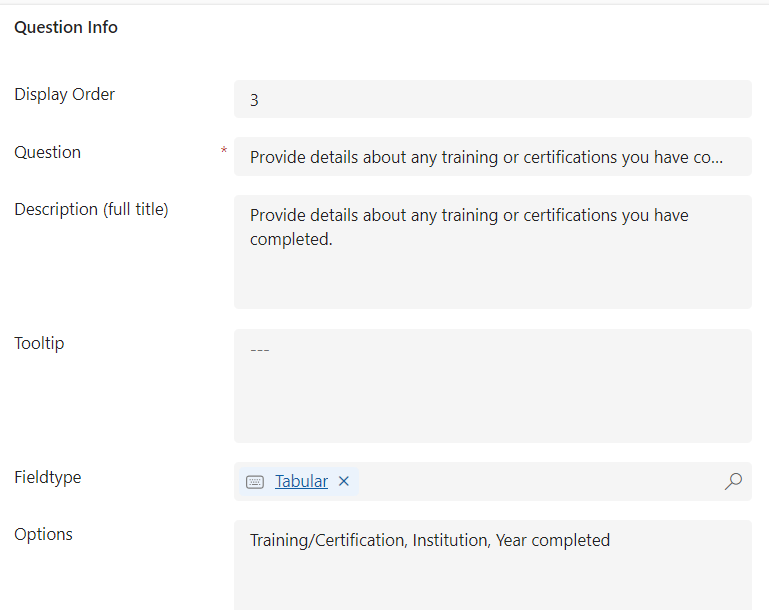
Task: Click the word 'completed.' in Description
Action: pos(291,239)
